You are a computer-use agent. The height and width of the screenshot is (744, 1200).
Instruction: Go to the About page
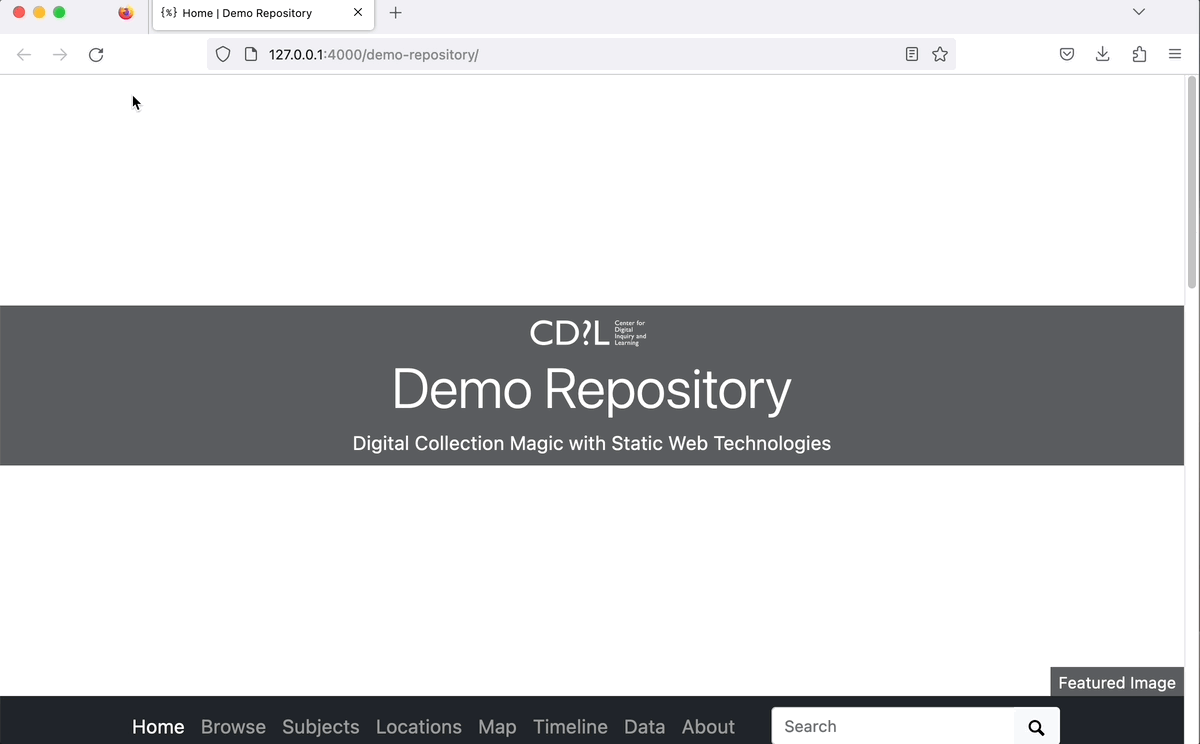tap(708, 727)
